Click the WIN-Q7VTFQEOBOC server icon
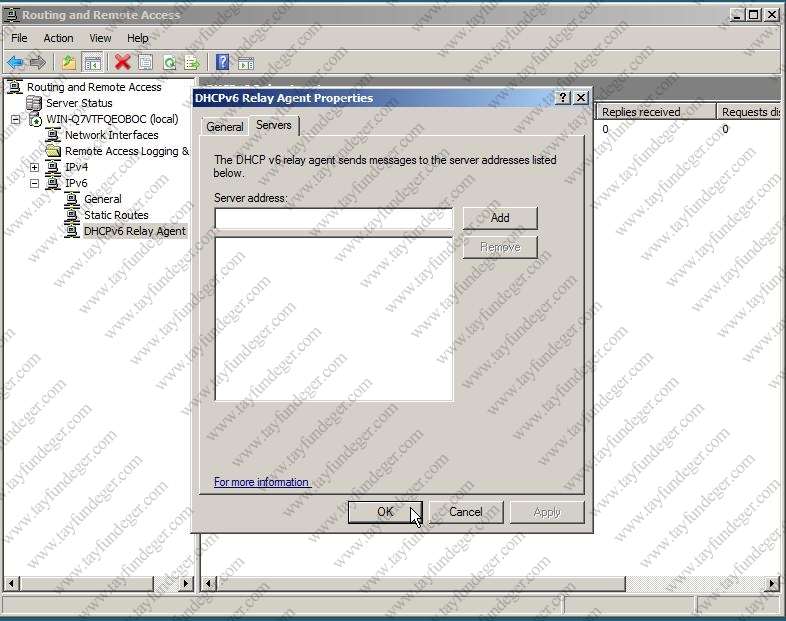 tap(35, 119)
